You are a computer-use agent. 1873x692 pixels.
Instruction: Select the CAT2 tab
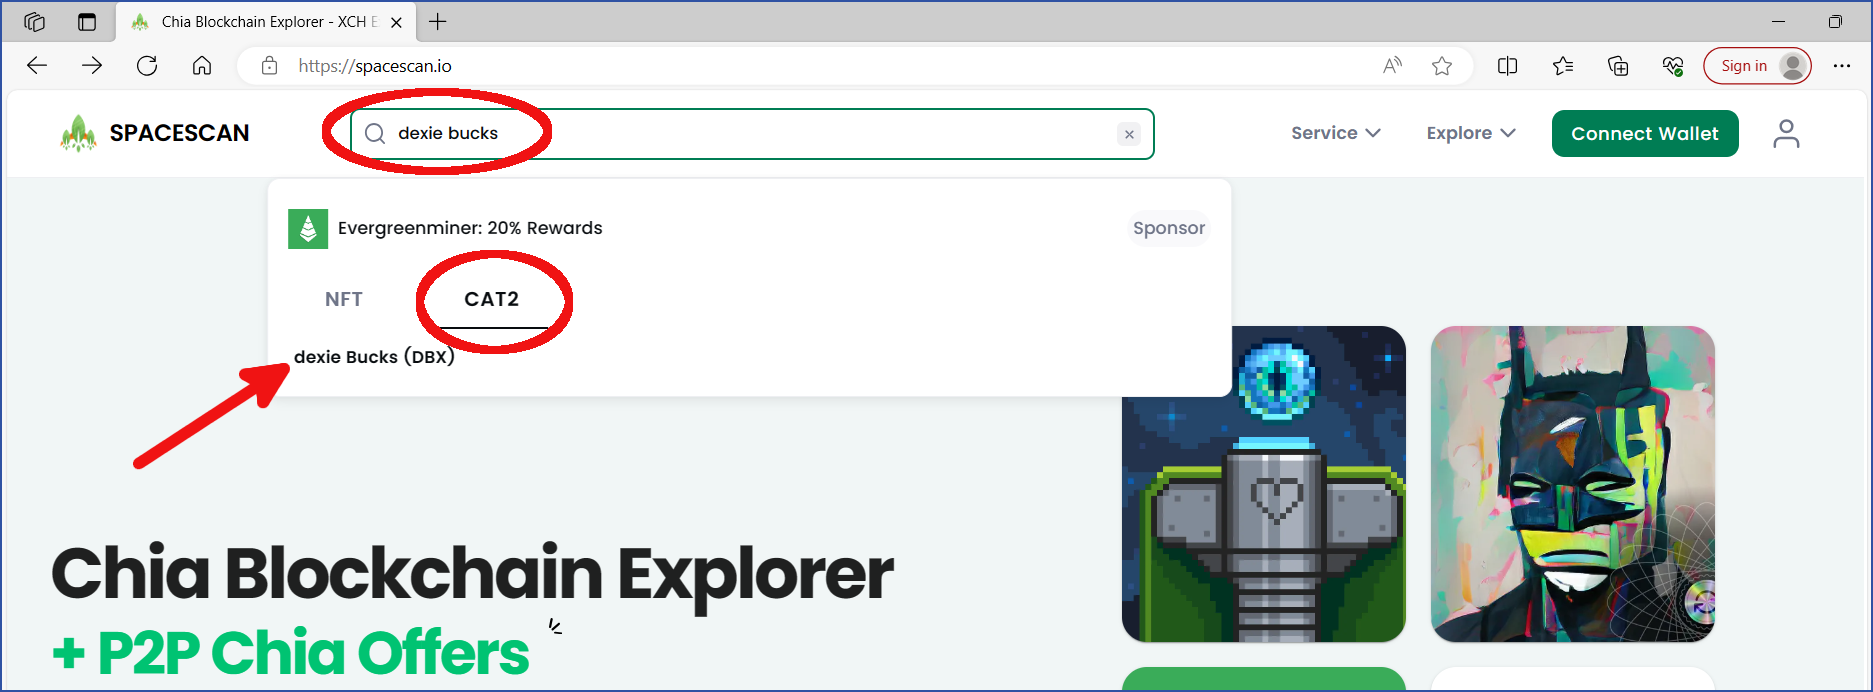(x=492, y=299)
